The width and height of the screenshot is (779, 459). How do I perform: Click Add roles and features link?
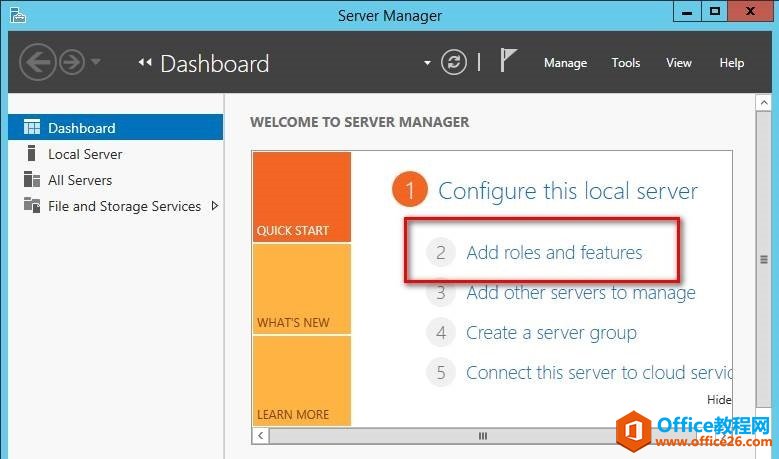[x=554, y=252]
